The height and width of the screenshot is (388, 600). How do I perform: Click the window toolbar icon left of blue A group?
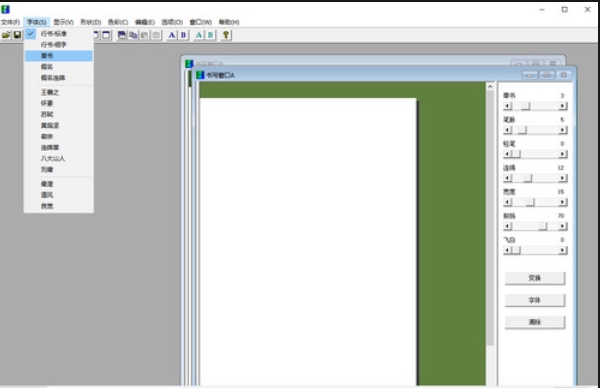point(122,35)
